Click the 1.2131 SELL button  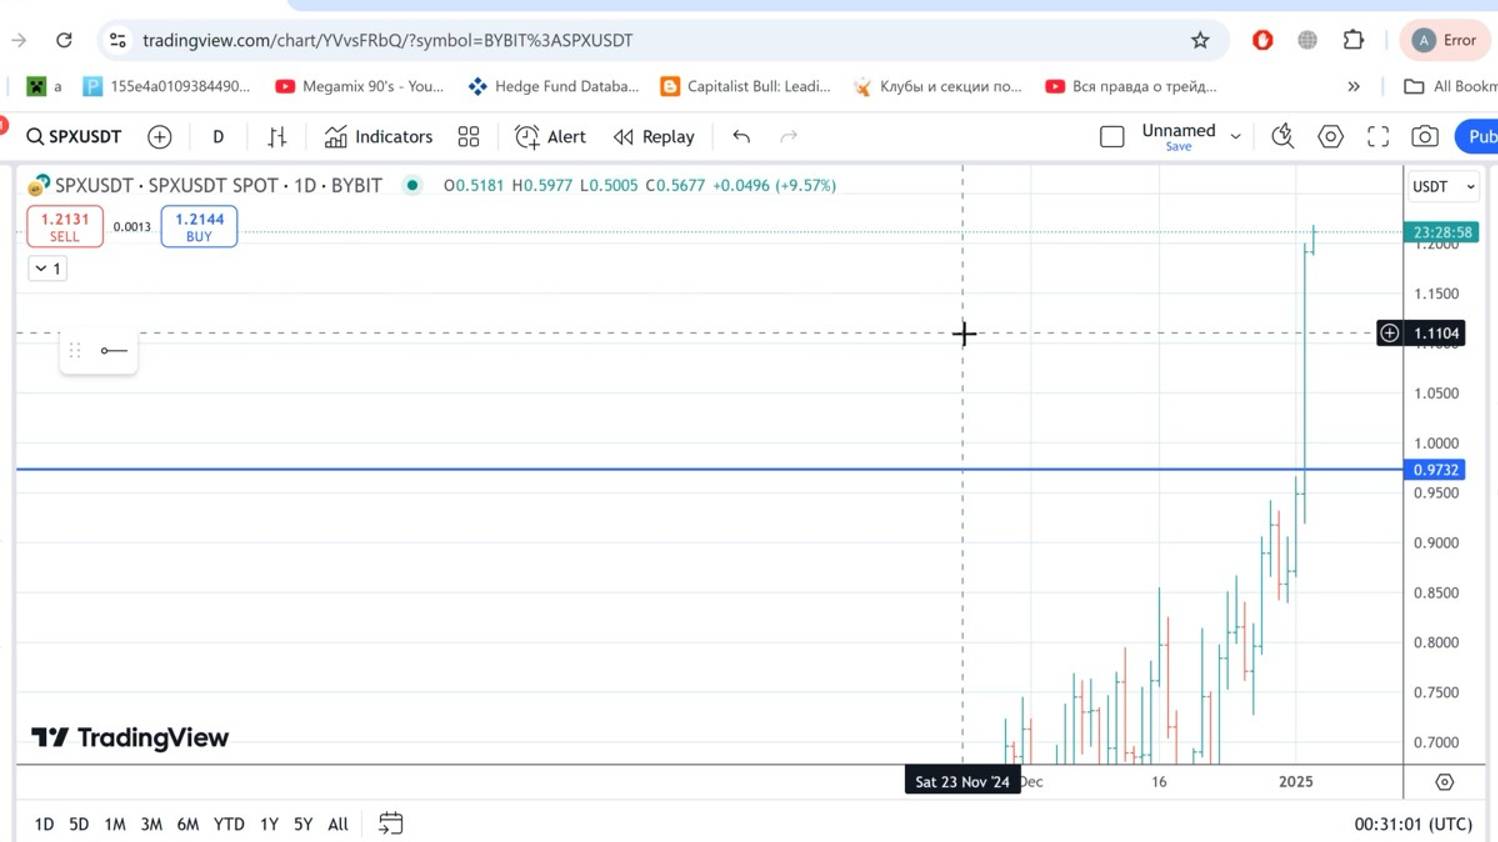pos(65,226)
